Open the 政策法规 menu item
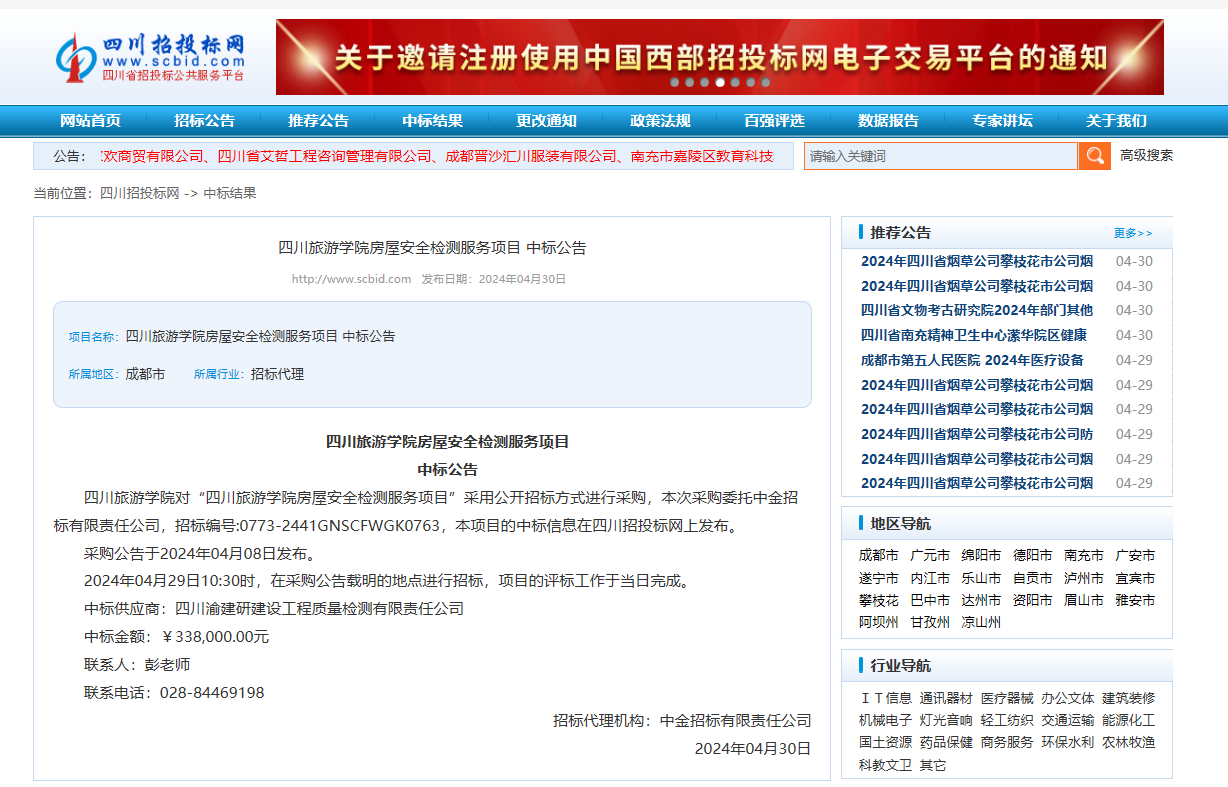The image size is (1228, 787). click(x=660, y=121)
